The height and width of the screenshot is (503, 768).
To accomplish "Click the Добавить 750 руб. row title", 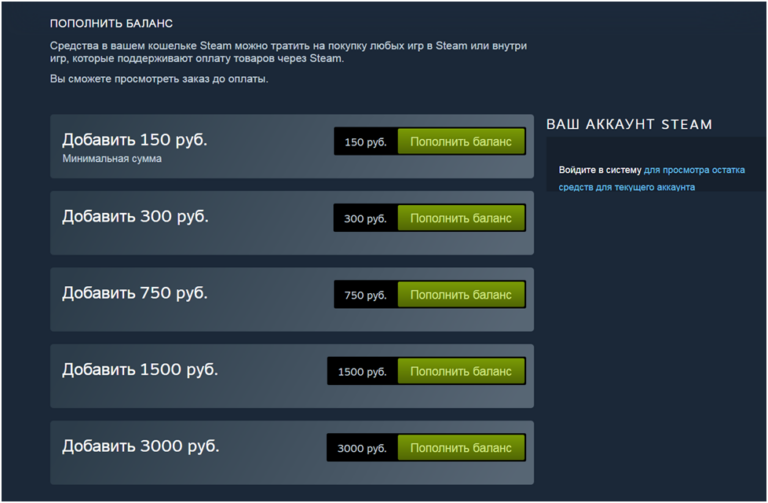I will [135, 293].
